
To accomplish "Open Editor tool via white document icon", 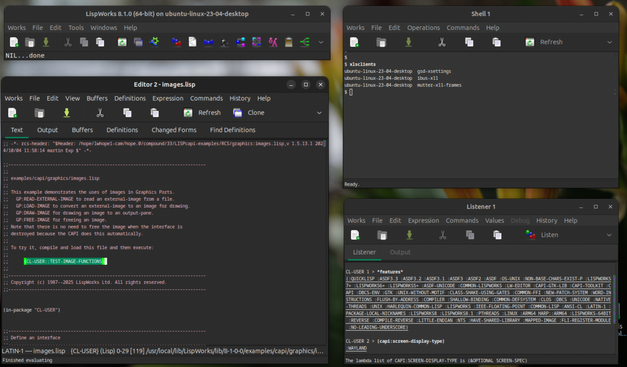I will click(192, 42).
